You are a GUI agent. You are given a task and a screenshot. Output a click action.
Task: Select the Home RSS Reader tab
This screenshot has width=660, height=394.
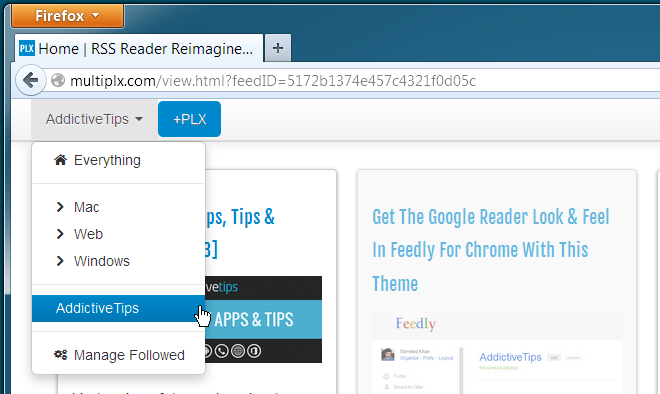point(139,48)
